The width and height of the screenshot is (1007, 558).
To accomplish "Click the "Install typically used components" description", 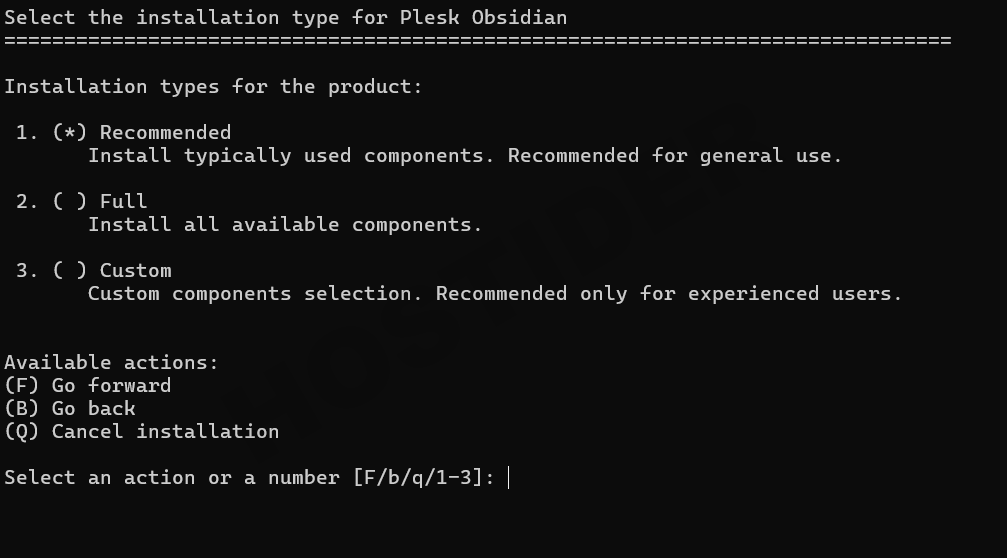I will pos(465,156).
